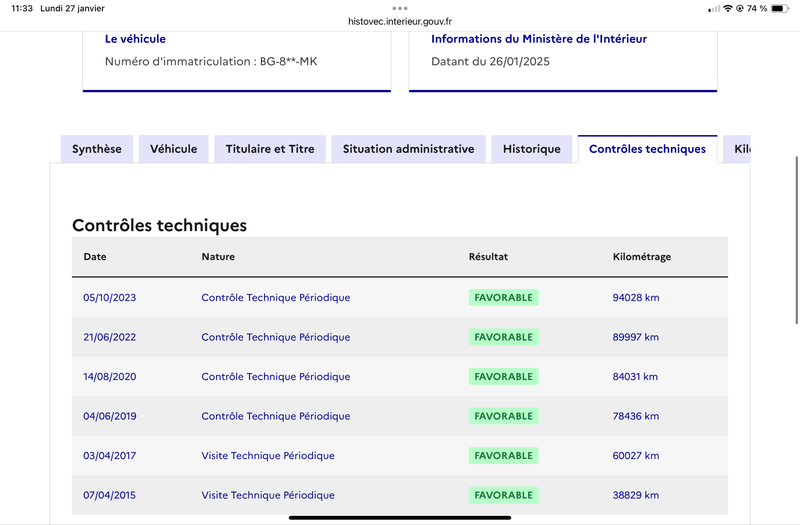800x525 pixels.
Task: Click the Nature column header
Action: [218, 257]
